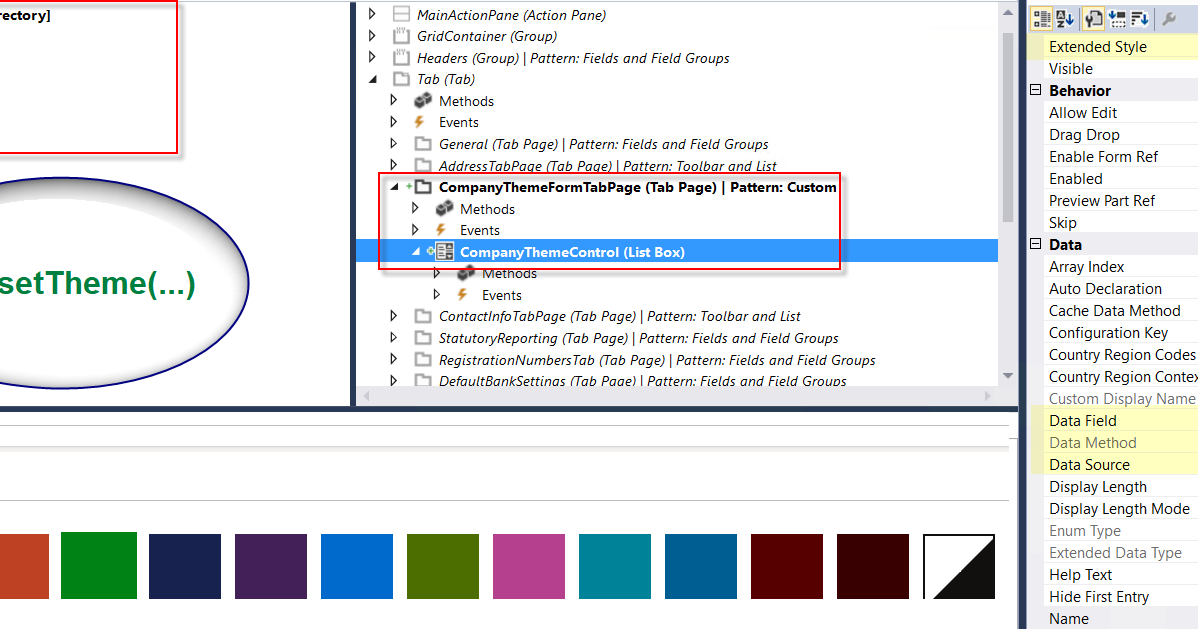Click the MainActionPane Action Pane icon
Image resolution: width=1198 pixels, height=629 pixels.
401,14
